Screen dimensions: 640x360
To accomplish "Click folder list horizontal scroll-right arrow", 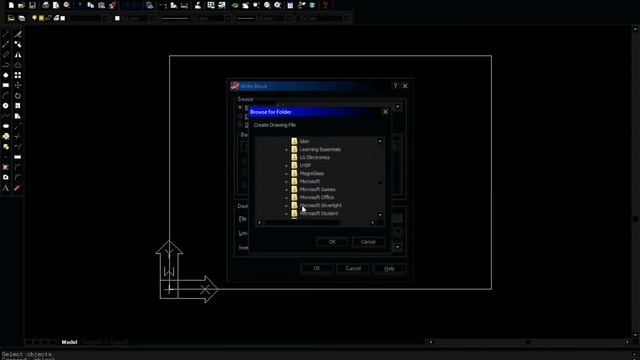I will pos(372,222).
